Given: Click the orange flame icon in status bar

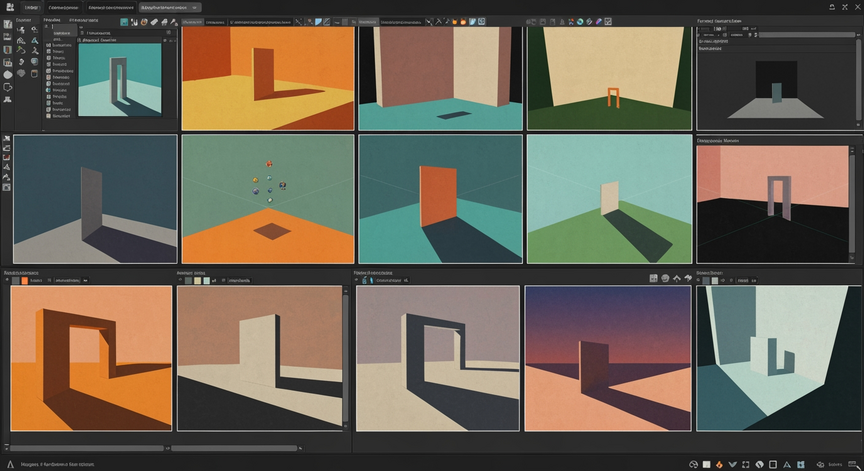Looking at the screenshot, I should [719, 464].
